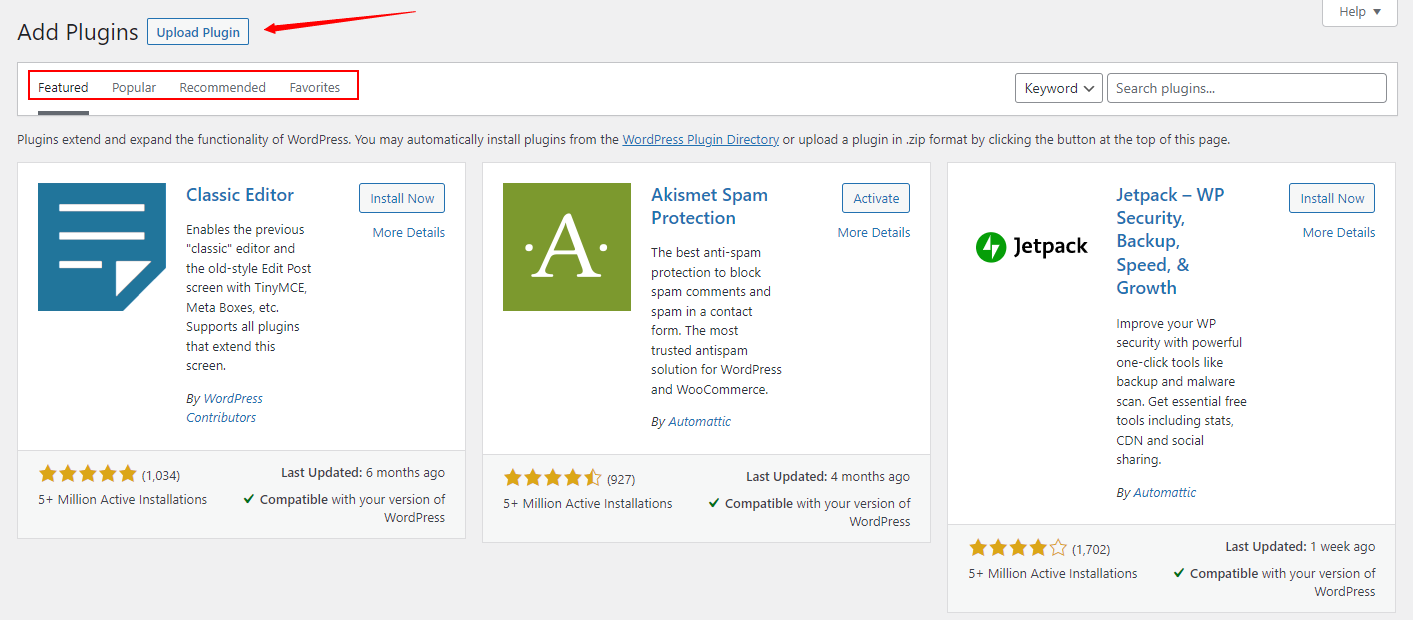Open More Details for Jetpack

click(1339, 233)
